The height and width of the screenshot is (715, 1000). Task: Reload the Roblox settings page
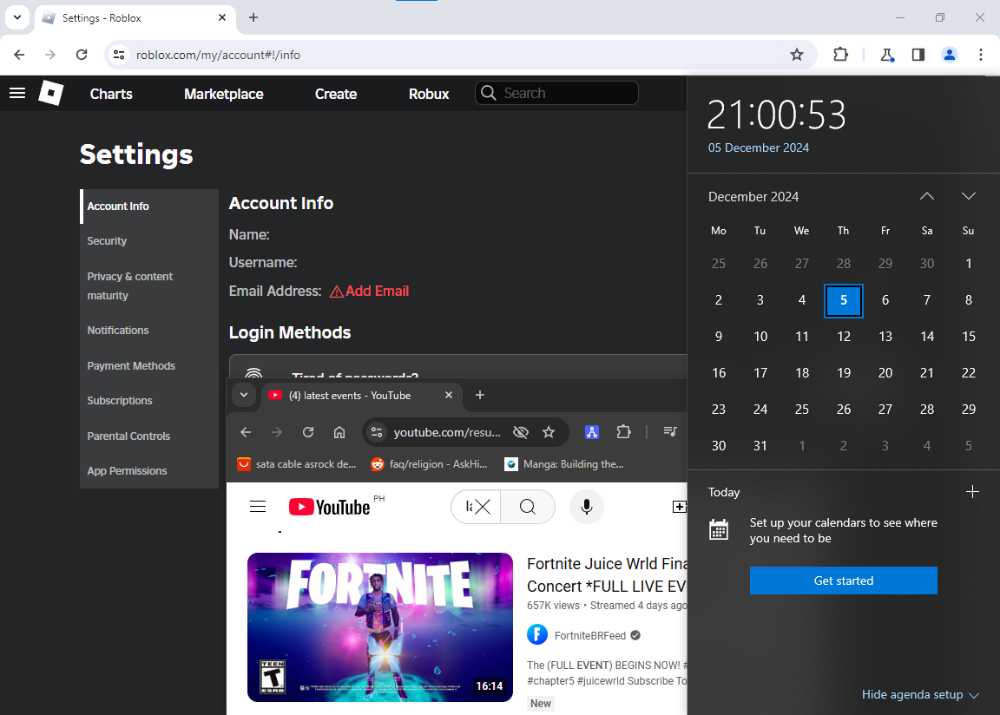click(82, 55)
